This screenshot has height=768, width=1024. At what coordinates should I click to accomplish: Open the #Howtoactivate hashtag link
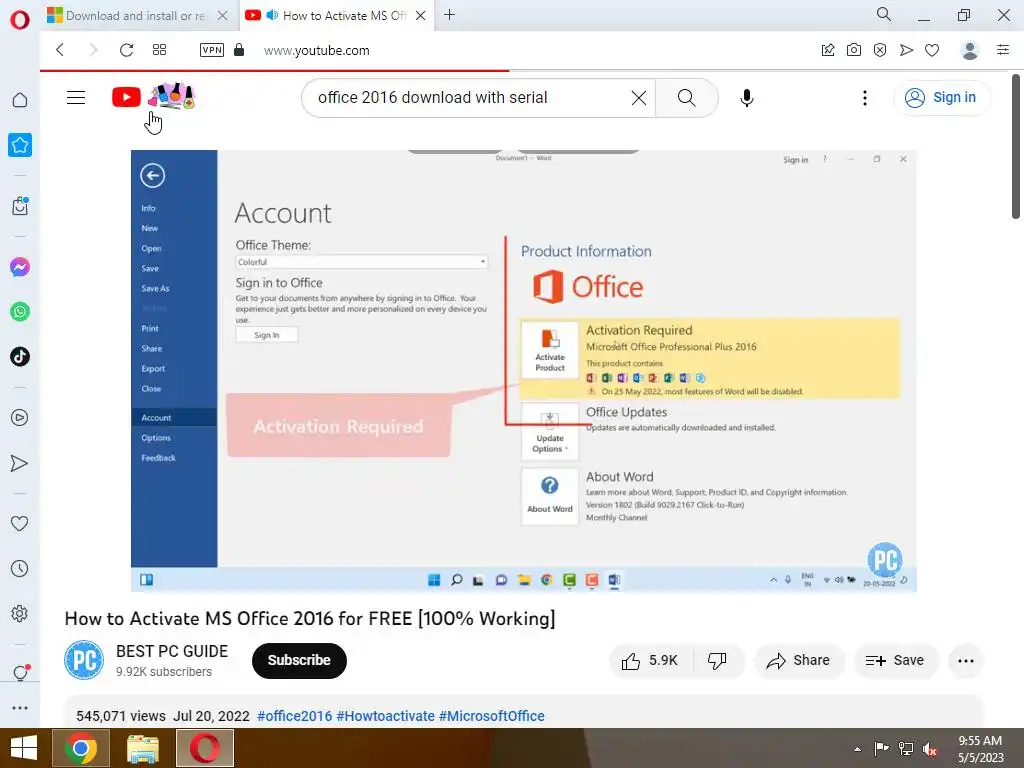385,716
